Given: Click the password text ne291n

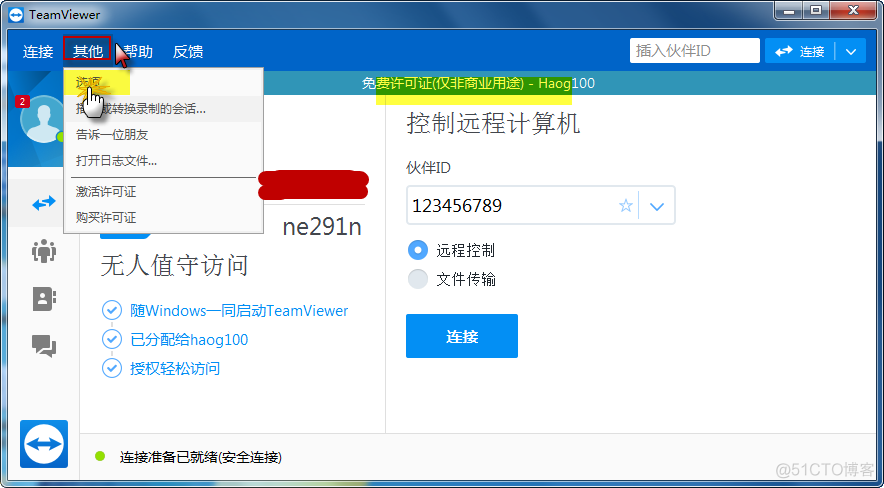Looking at the screenshot, I should click(x=322, y=227).
